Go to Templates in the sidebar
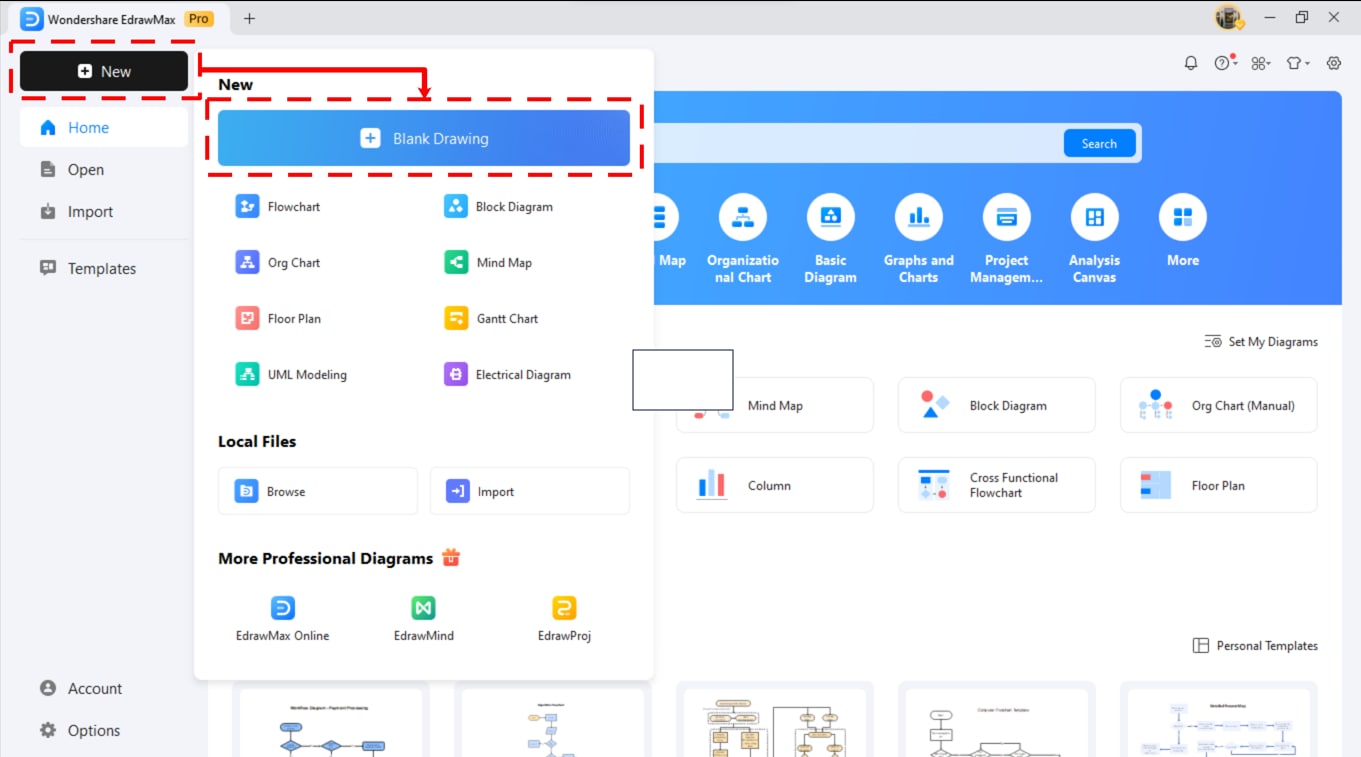 click(104, 269)
